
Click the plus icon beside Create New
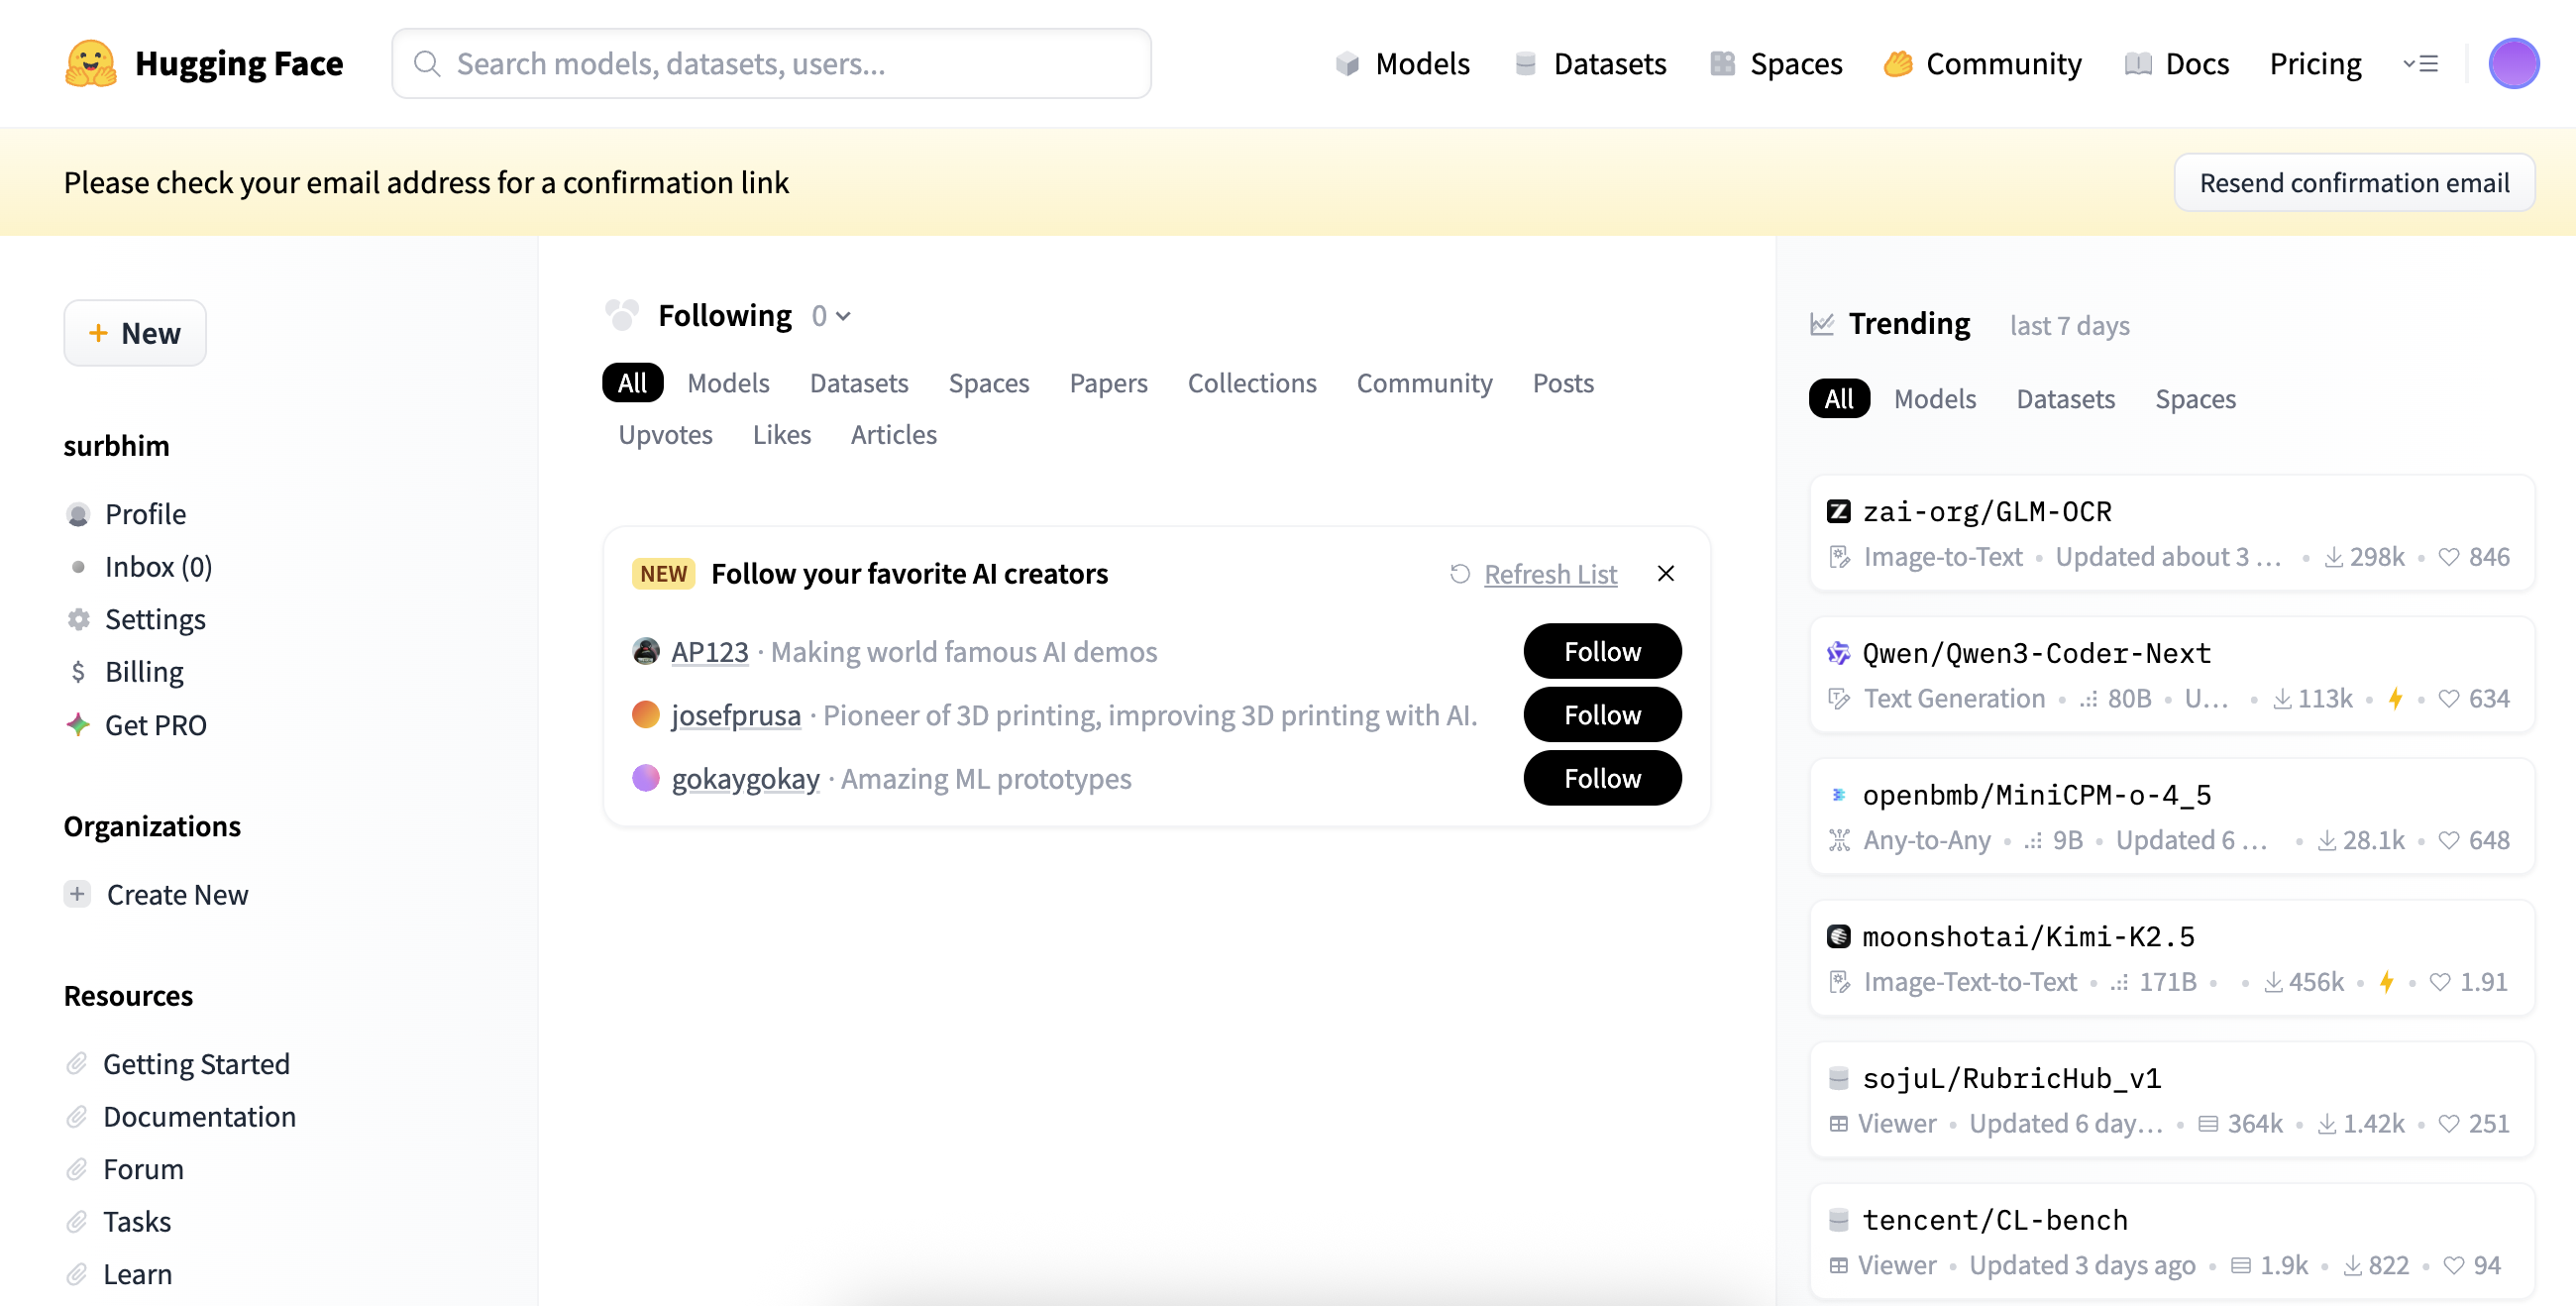(78, 894)
